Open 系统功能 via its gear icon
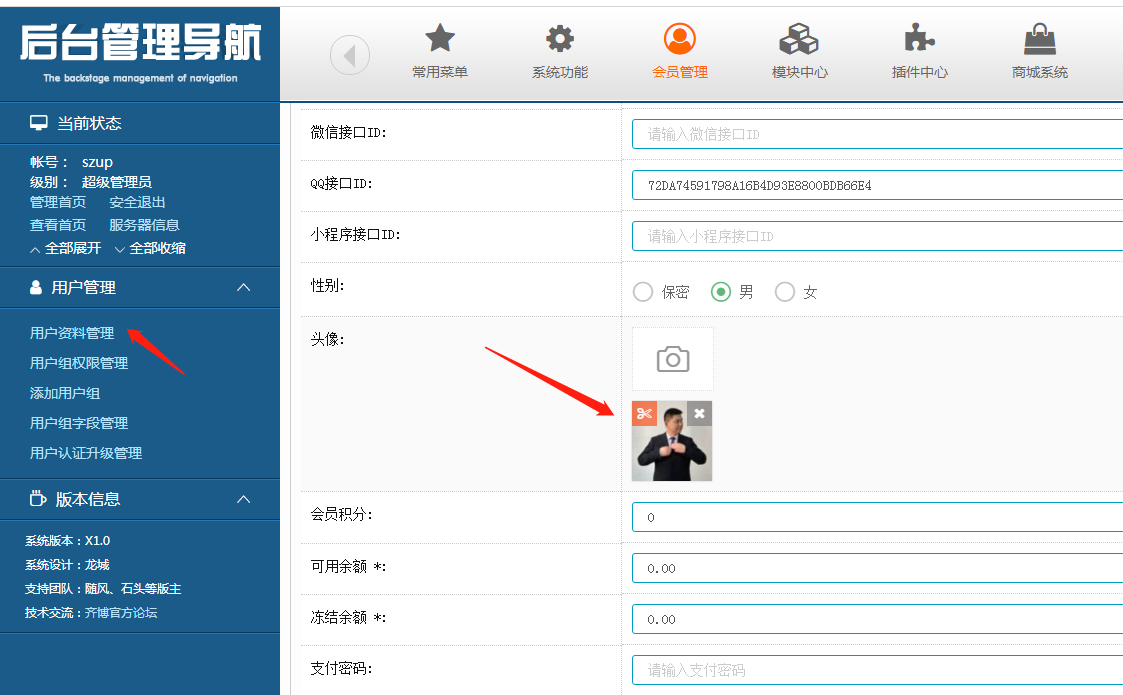 coord(560,40)
